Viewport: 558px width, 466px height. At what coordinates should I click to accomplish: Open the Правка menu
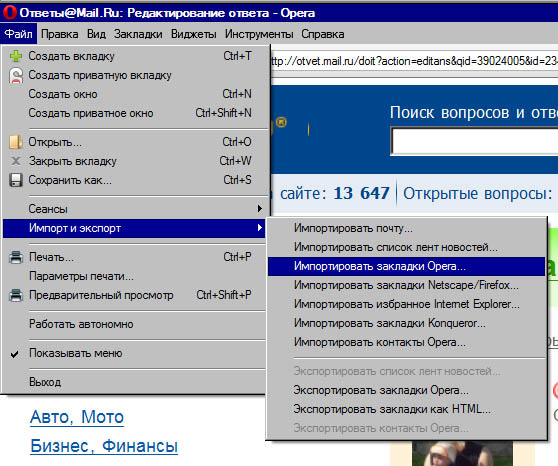point(59,34)
